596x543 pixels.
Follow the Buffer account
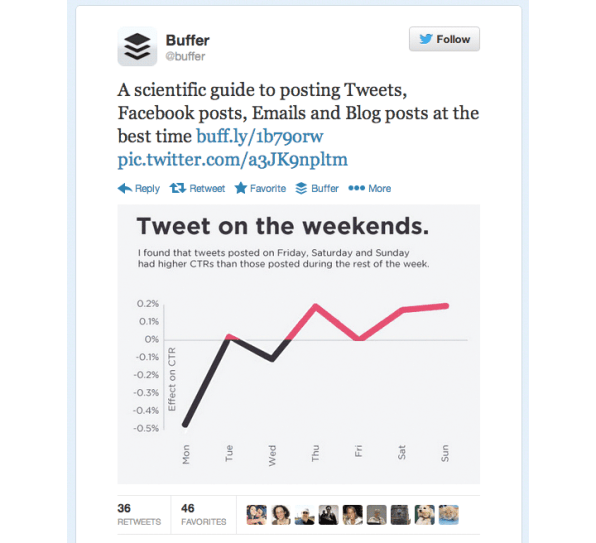(444, 39)
